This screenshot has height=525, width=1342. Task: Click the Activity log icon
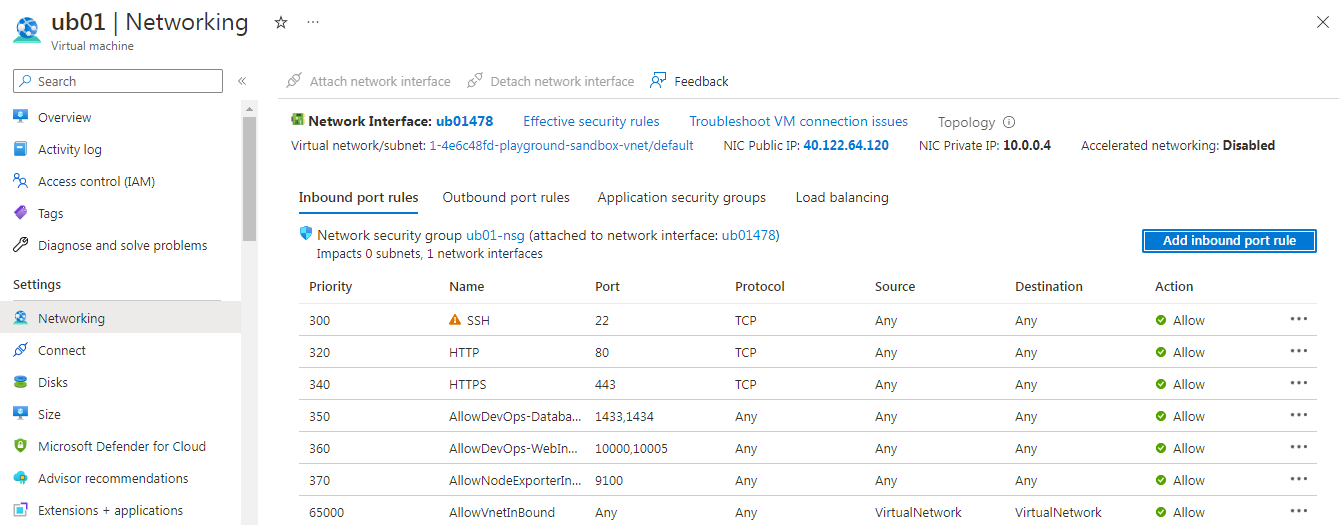pos(20,149)
